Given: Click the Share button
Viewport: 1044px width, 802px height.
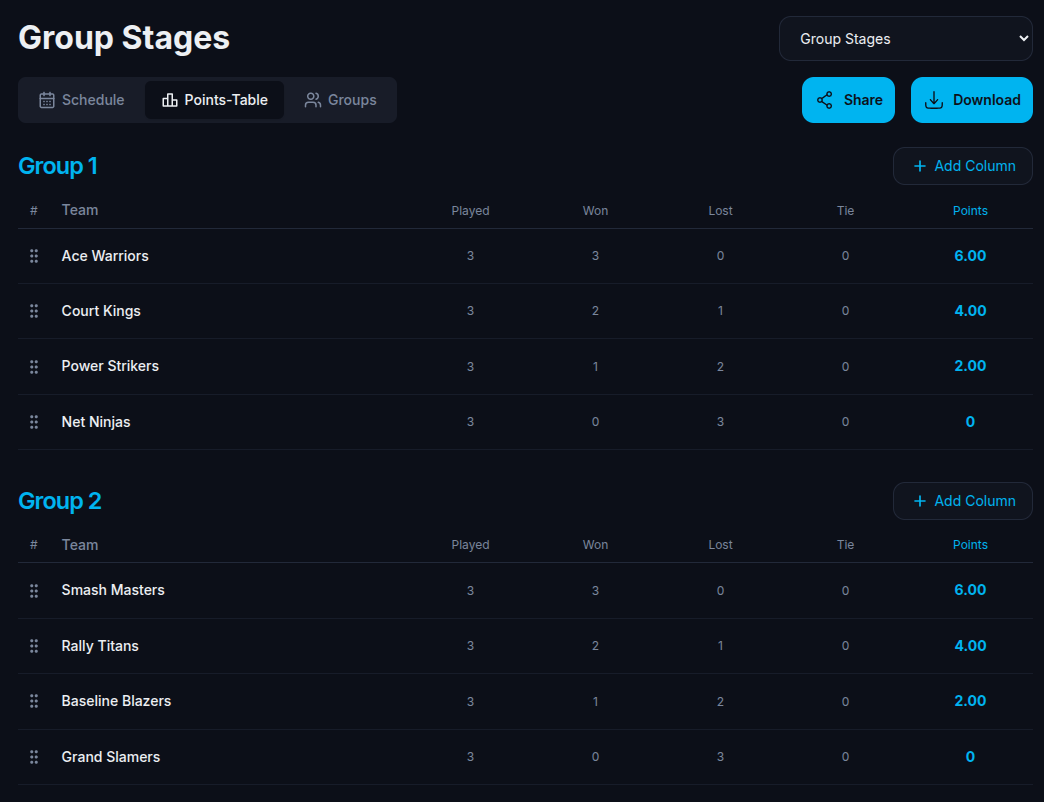Looking at the screenshot, I should 848,100.
